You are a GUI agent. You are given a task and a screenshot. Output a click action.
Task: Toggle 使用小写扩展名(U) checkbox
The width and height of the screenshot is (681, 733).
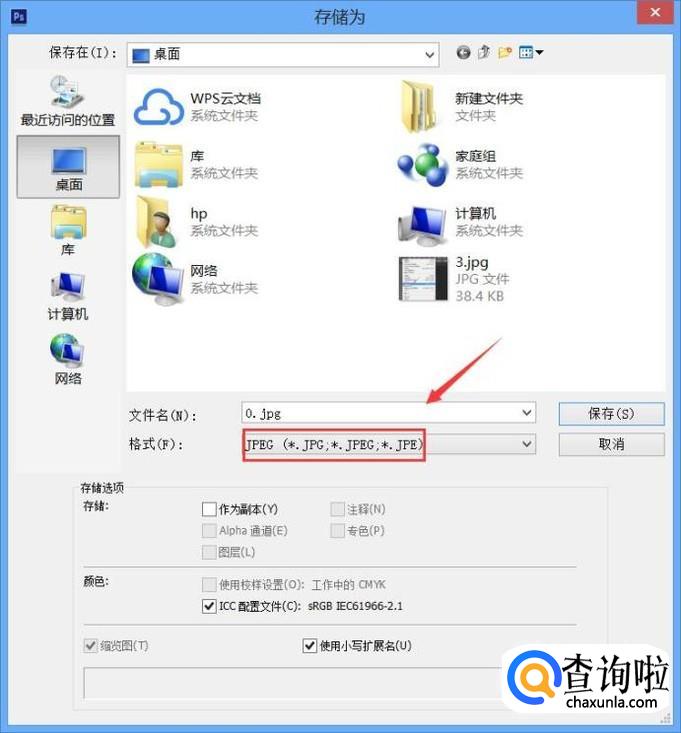tap(309, 646)
